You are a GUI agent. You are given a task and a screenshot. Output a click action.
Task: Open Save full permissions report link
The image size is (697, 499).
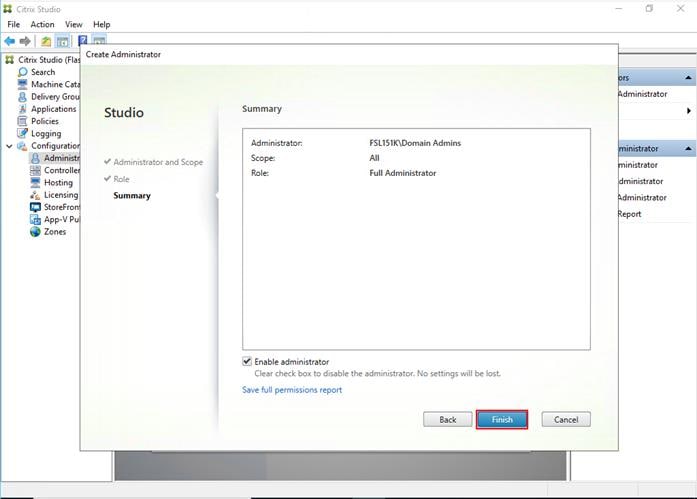(292, 390)
